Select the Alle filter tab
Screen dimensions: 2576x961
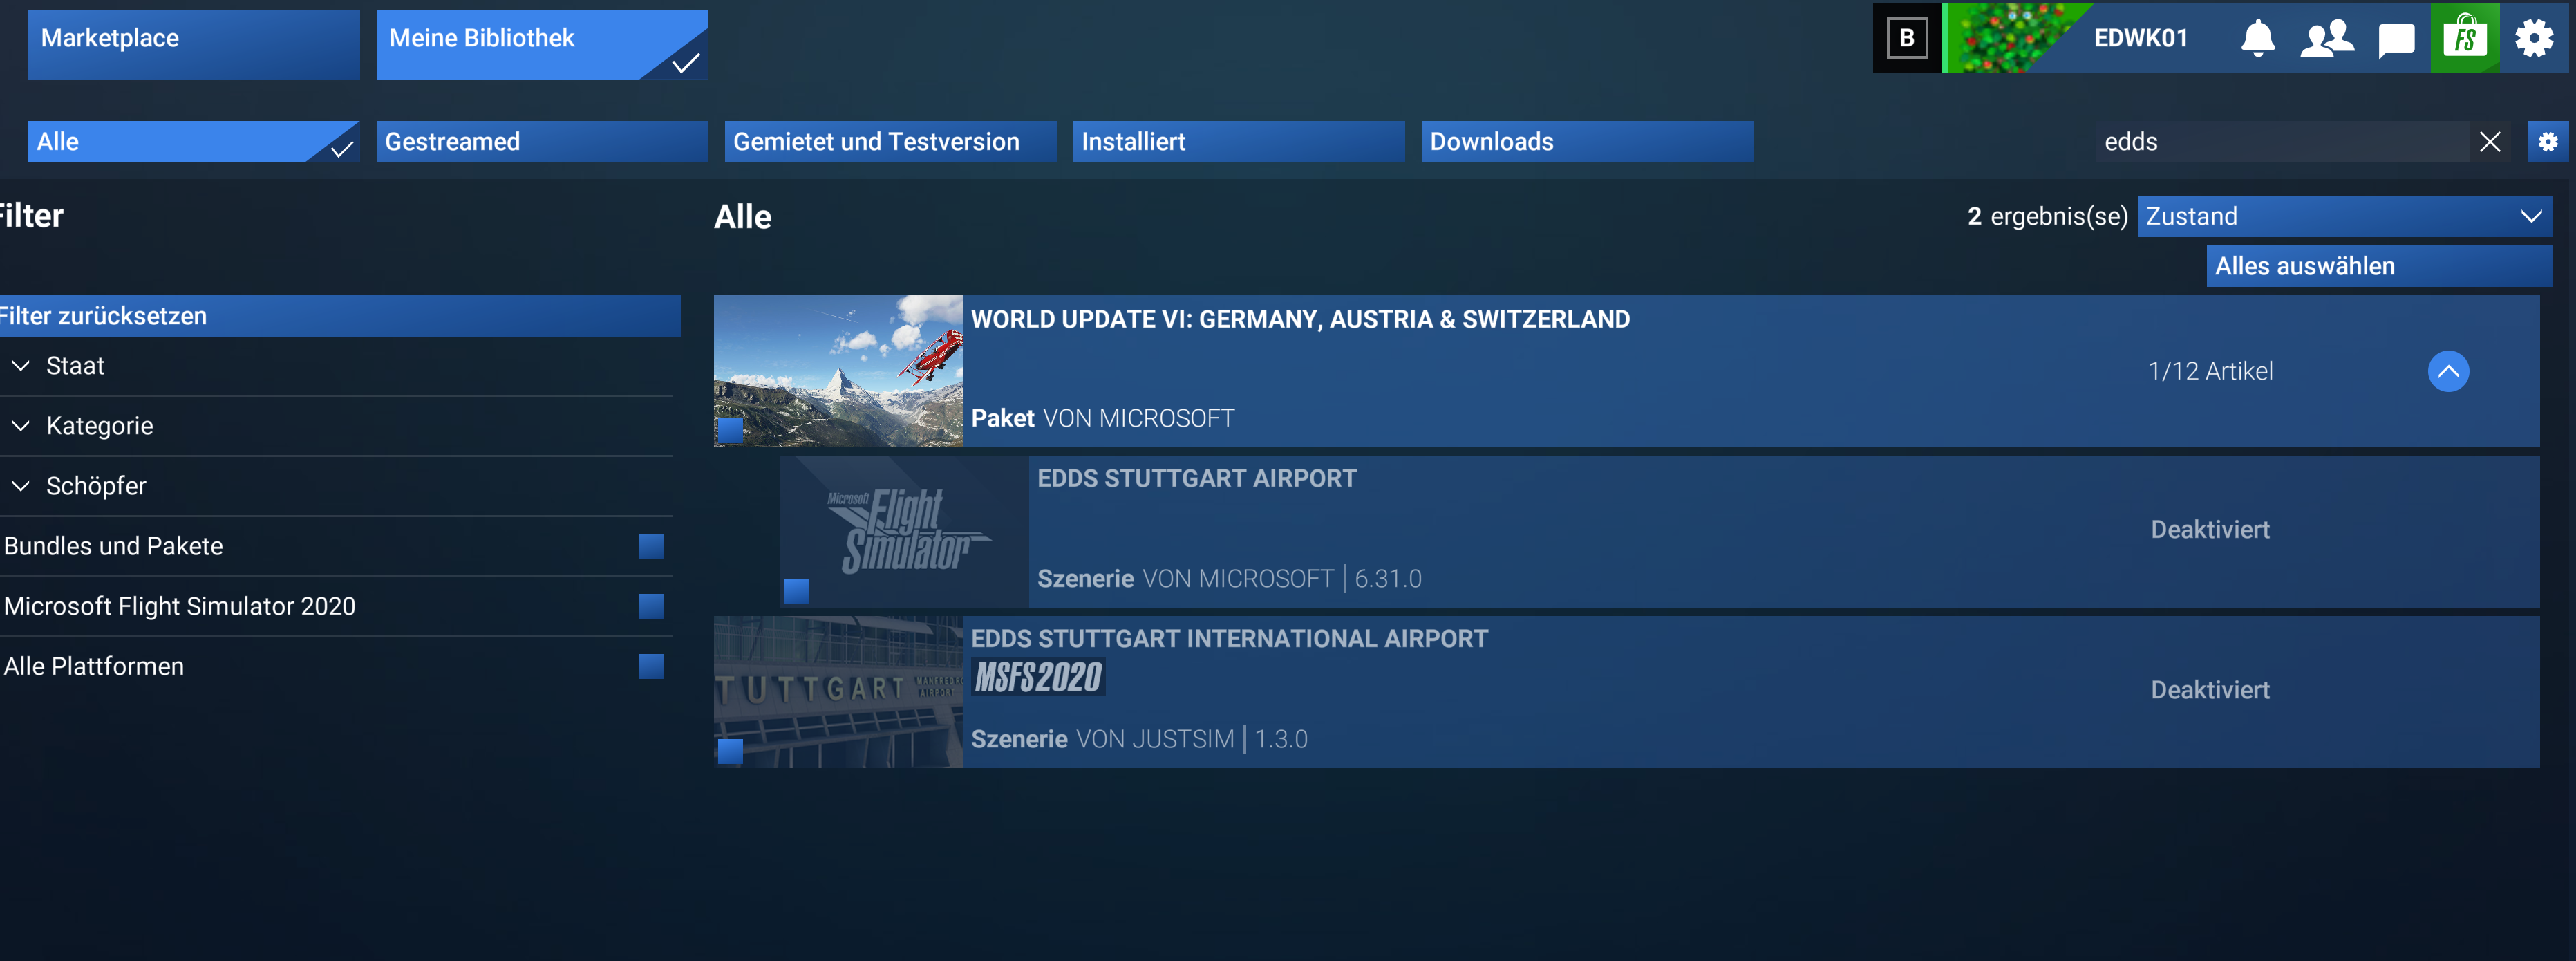[194, 142]
